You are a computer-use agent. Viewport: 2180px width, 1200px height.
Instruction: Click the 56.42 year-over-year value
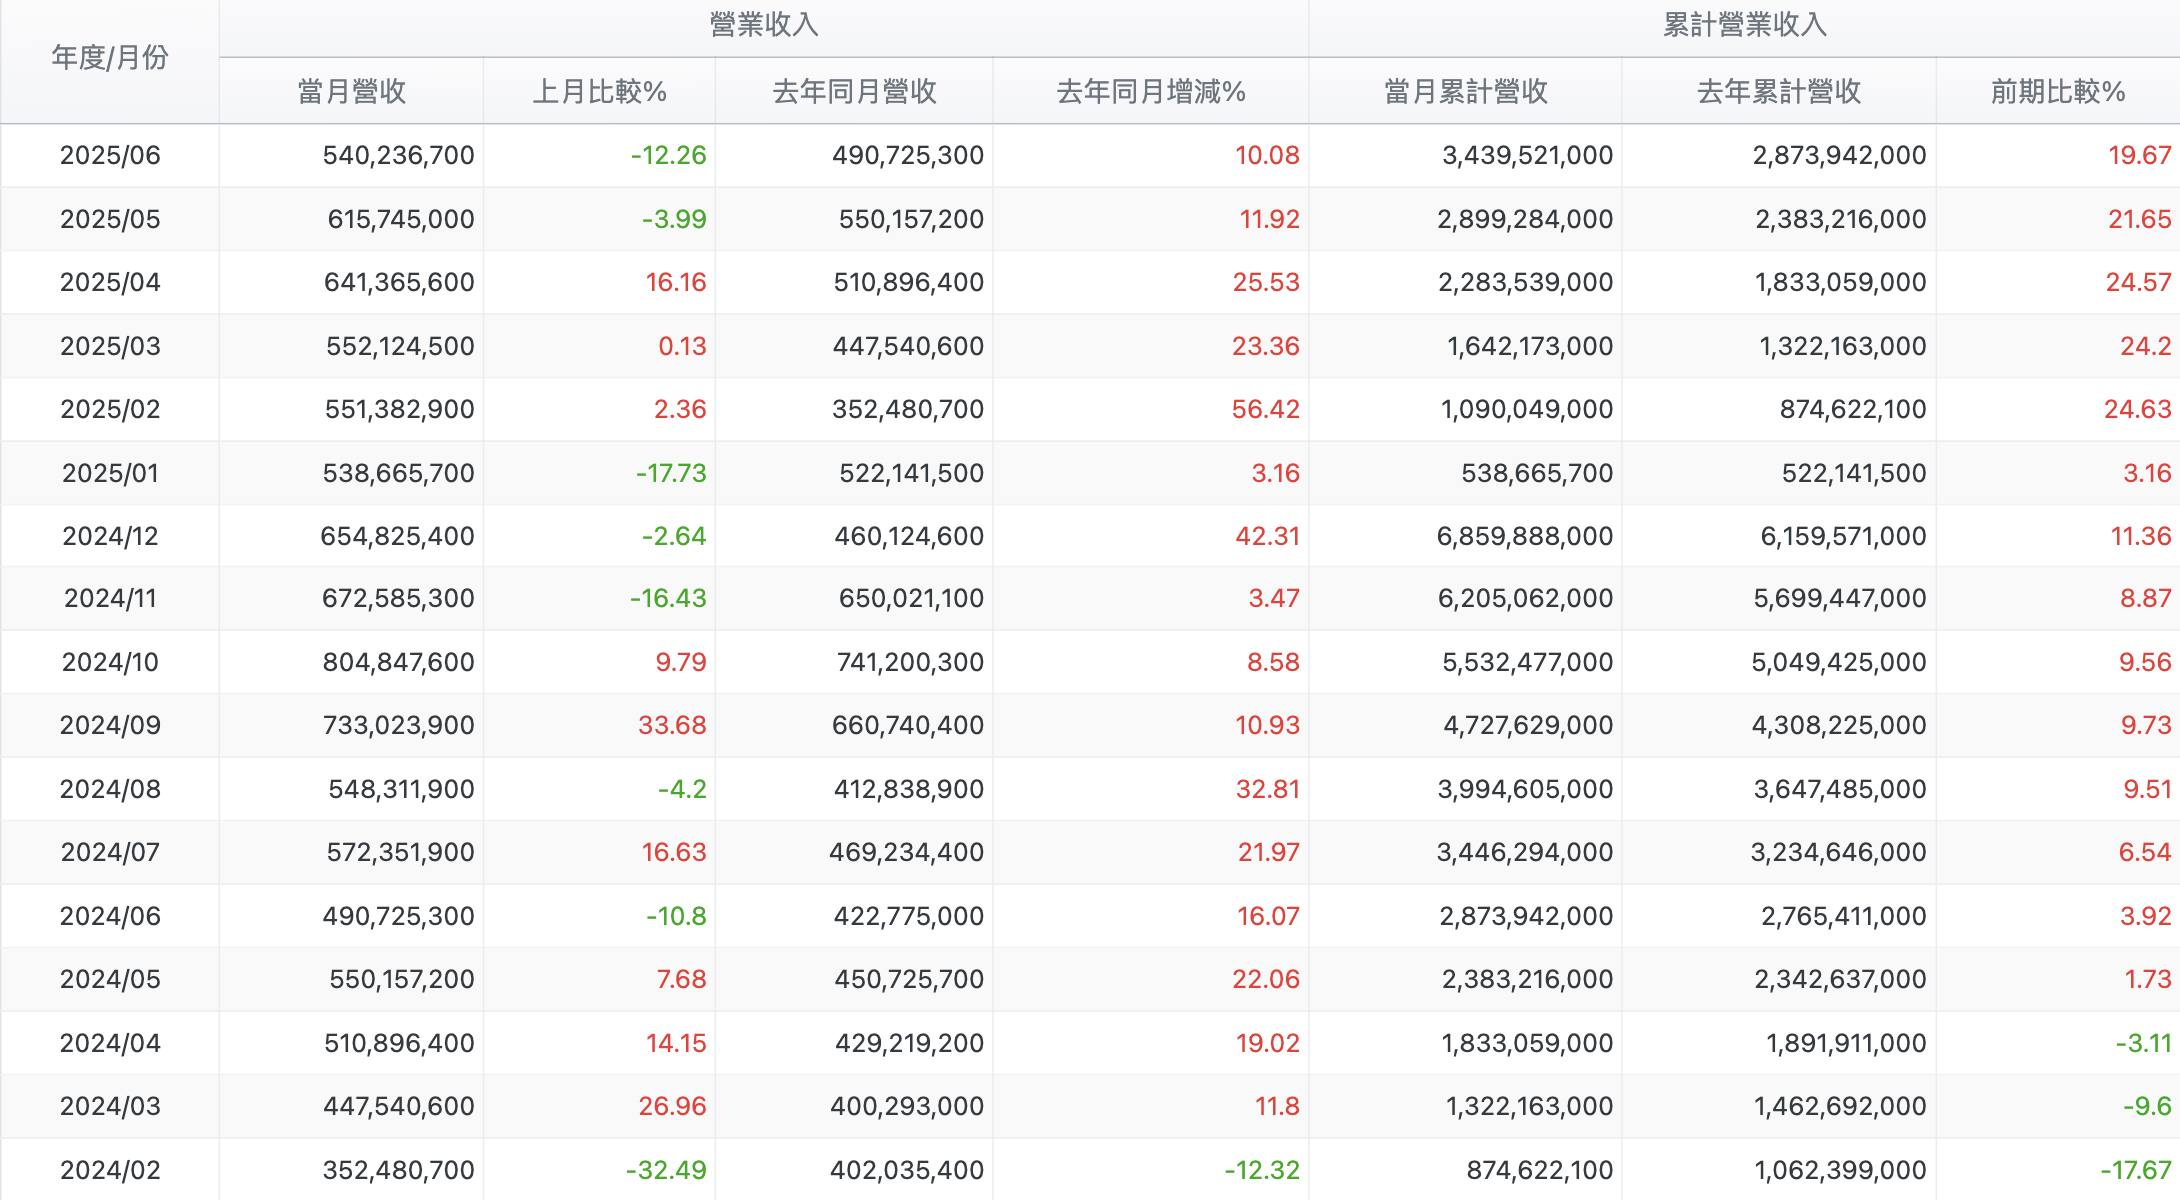1265,409
